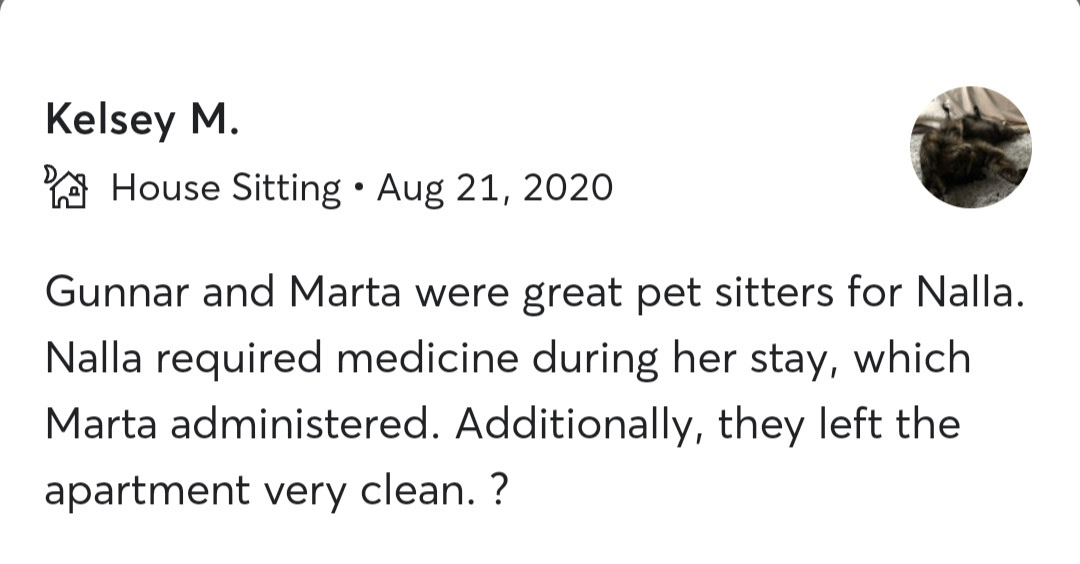Click Nalla at end of first line
The image size is (1080, 564).
click(969, 291)
